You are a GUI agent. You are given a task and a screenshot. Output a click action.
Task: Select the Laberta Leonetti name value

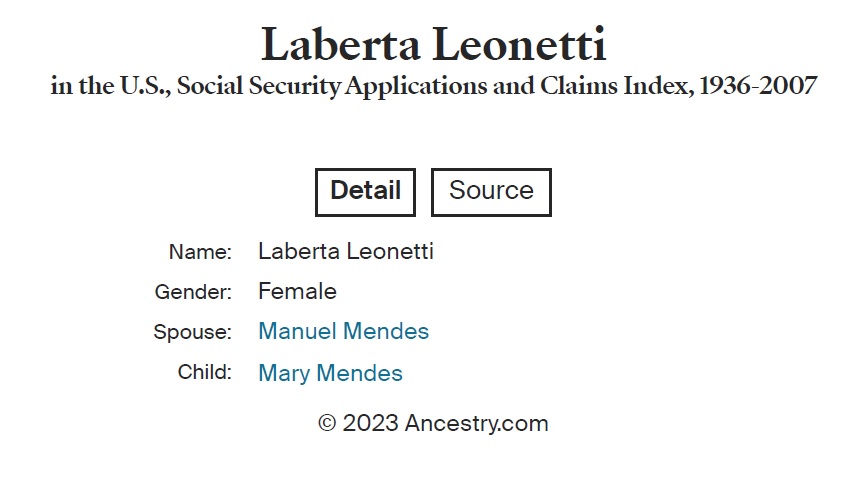click(345, 252)
